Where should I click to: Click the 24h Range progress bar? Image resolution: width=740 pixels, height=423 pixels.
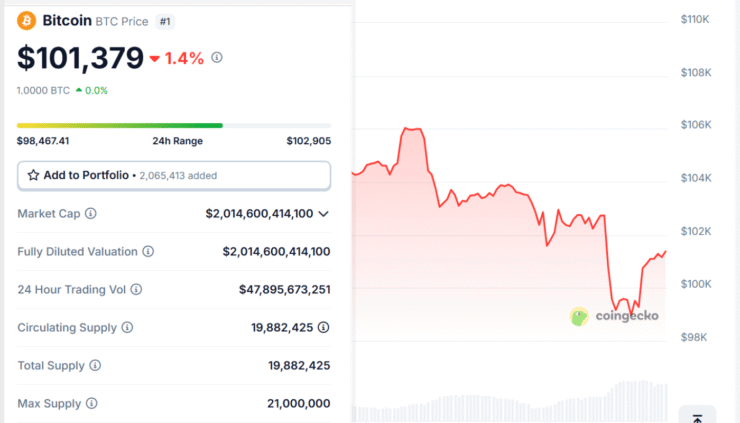click(174, 126)
